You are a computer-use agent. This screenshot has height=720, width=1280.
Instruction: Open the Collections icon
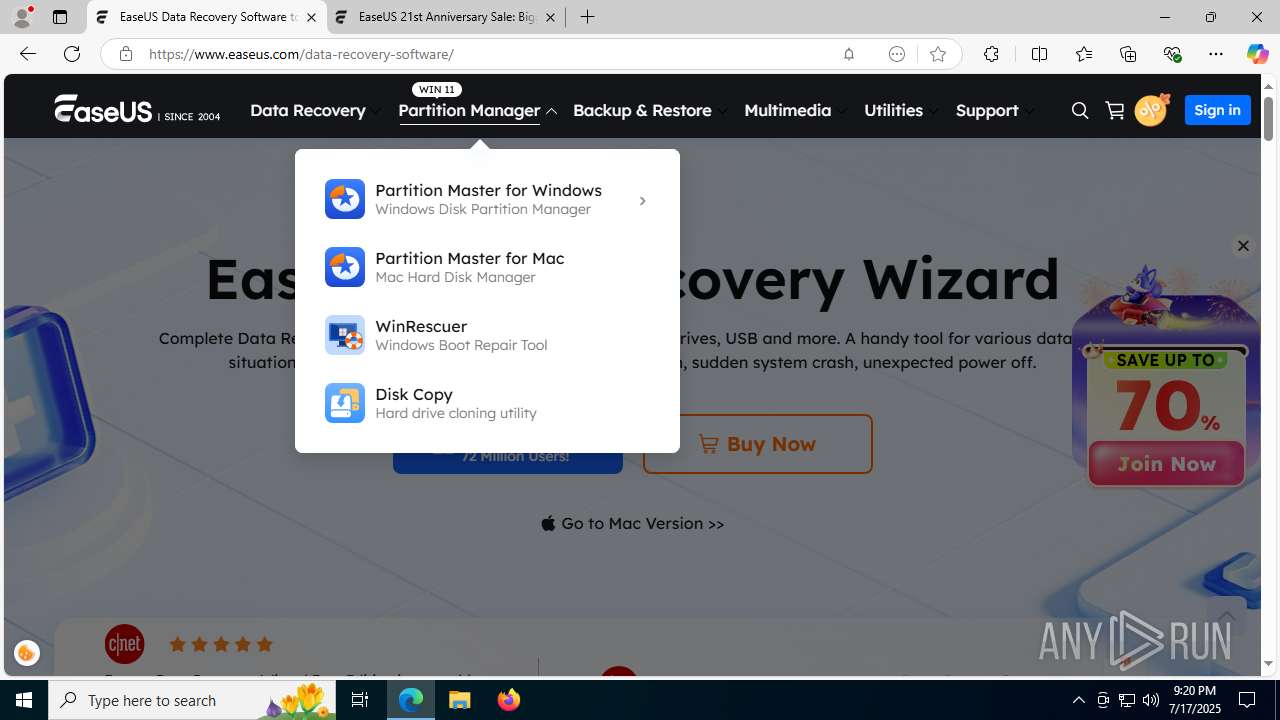pyautogui.click(x=1128, y=54)
